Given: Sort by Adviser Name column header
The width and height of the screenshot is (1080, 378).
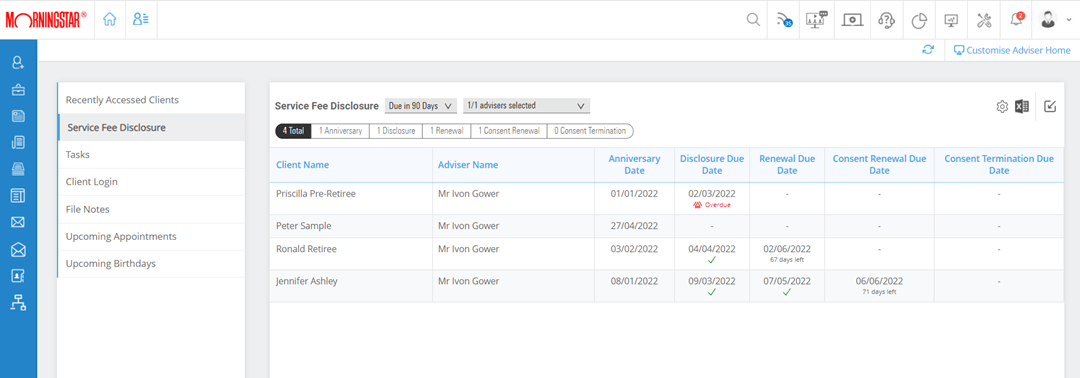Looking at the screenshot, I should coord(468,165).
